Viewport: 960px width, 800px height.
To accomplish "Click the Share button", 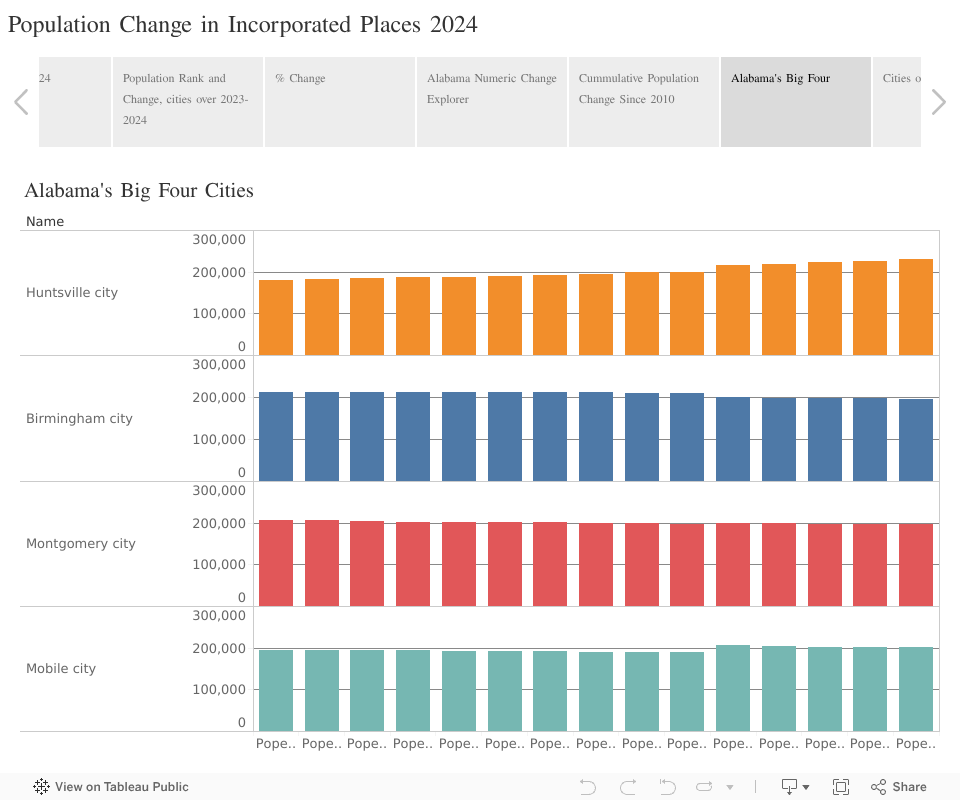I will tap(898, 787).
